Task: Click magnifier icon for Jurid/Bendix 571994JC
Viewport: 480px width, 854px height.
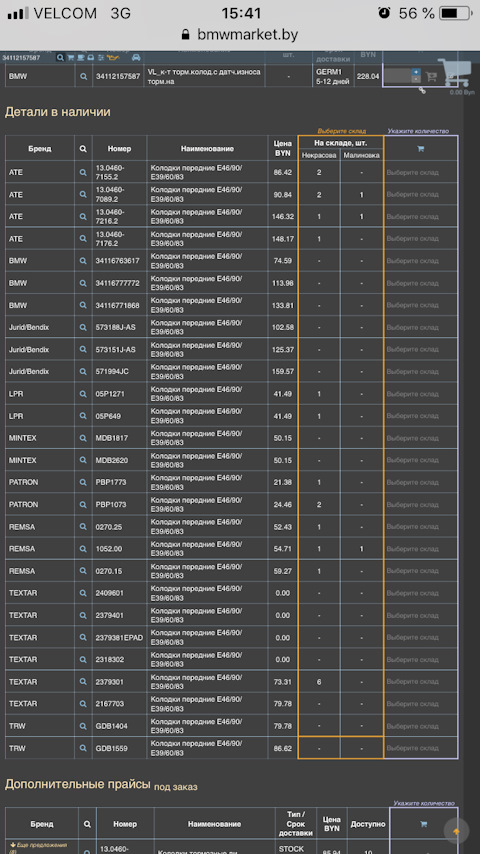Action: (83, 371)
